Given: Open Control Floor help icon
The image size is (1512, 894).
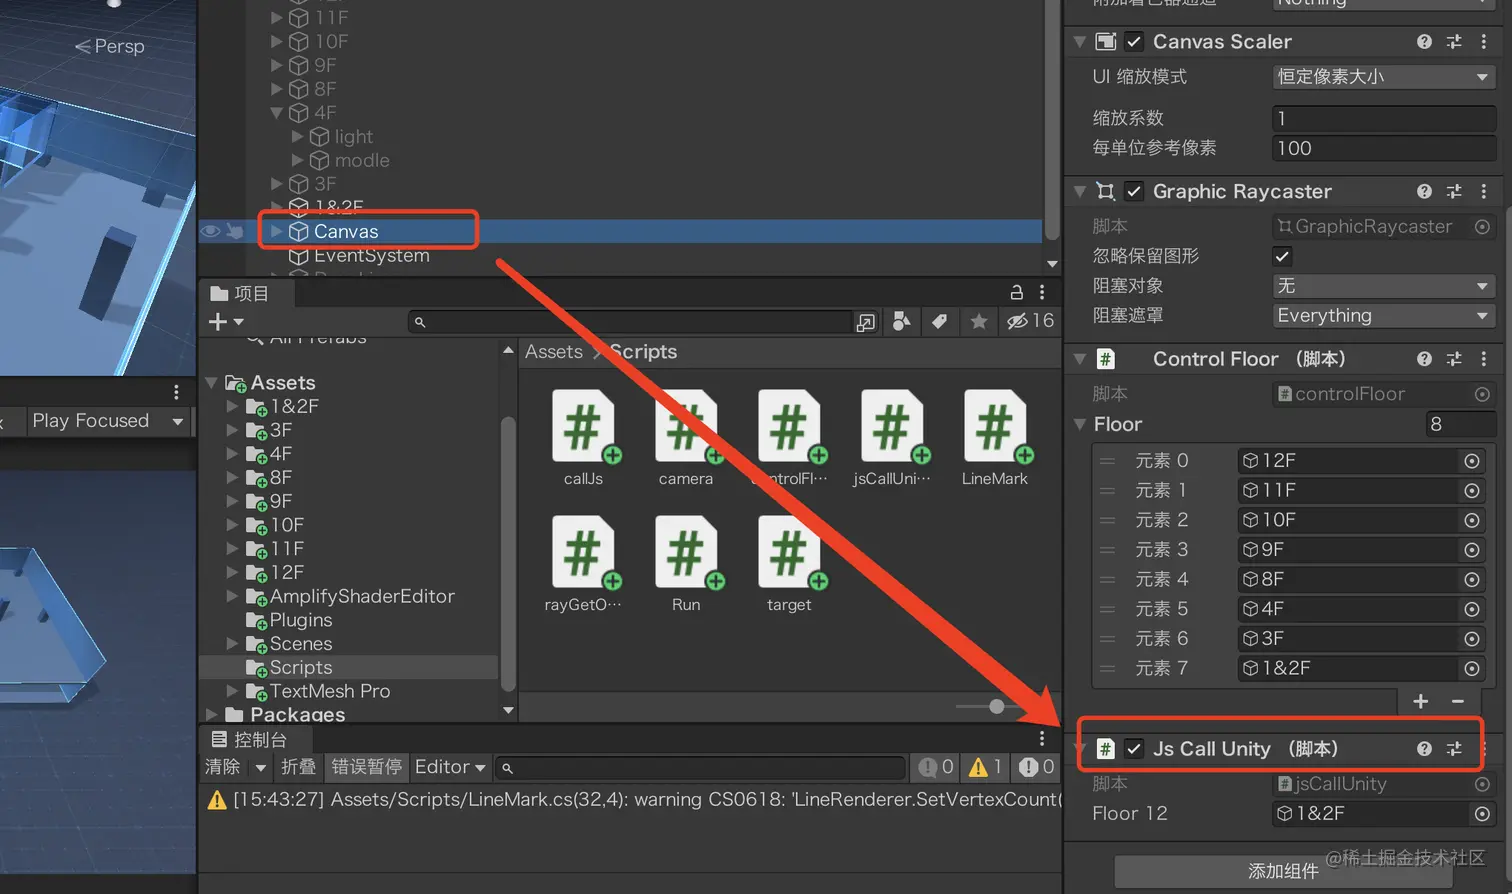Looking at the screenshot, I should coord(1424,359).
